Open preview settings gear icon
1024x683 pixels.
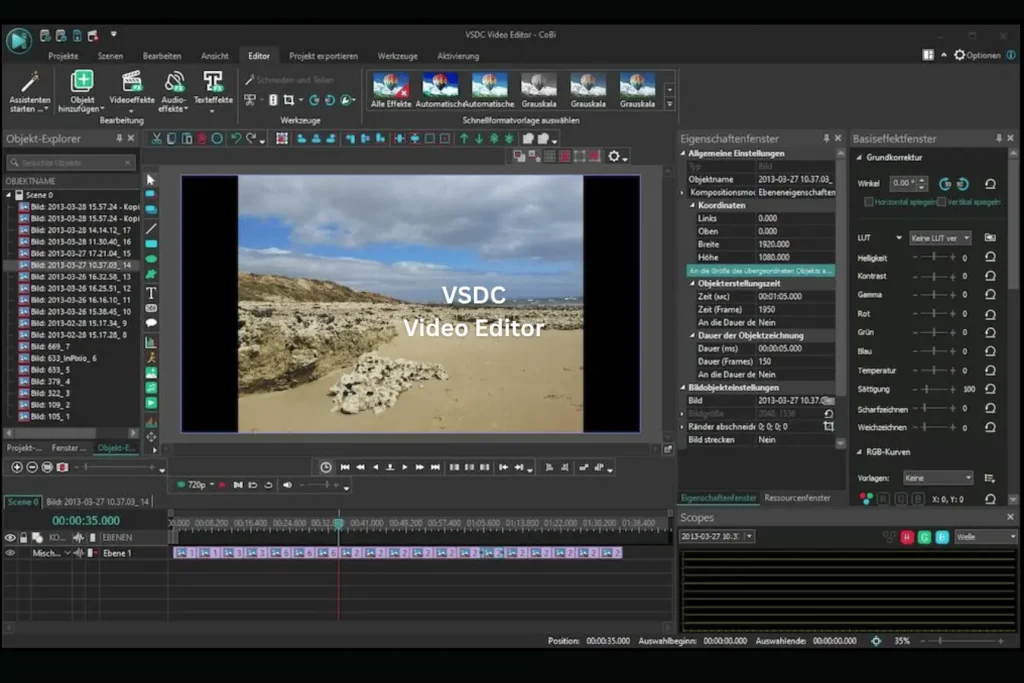point(614,156)
